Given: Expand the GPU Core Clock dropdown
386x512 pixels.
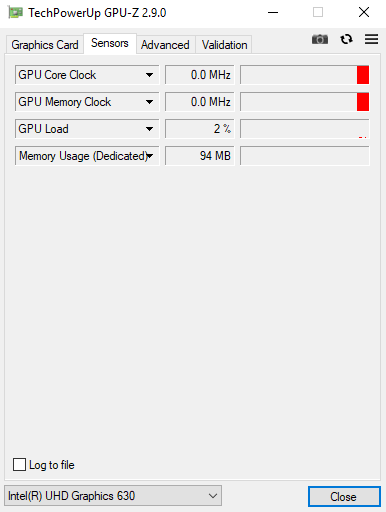Looking at the screenshot, I should [x=149, y=75].
